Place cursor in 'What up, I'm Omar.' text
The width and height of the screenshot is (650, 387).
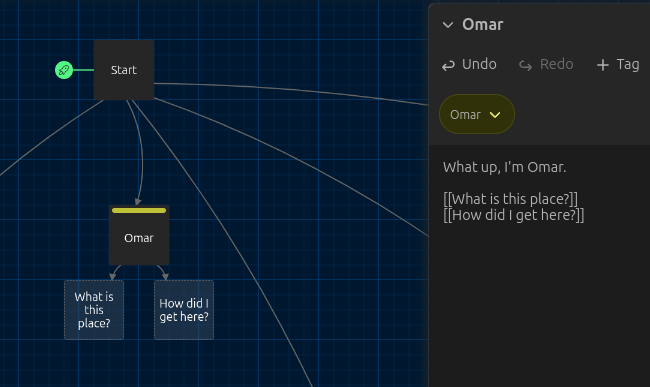pos(504,167)
